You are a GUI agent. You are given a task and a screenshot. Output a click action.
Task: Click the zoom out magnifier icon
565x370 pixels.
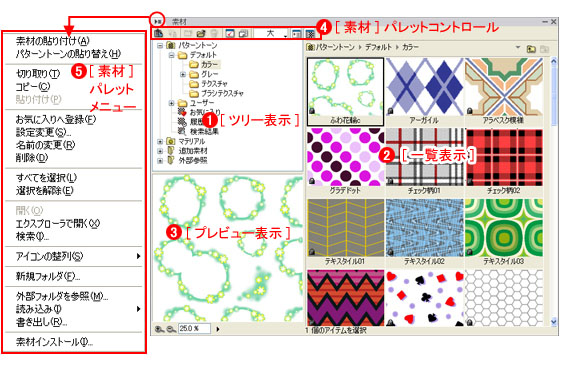(171, 329)
